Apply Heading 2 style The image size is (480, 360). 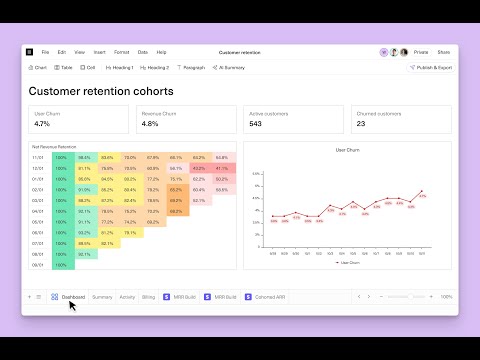click(x=154, y=68)
